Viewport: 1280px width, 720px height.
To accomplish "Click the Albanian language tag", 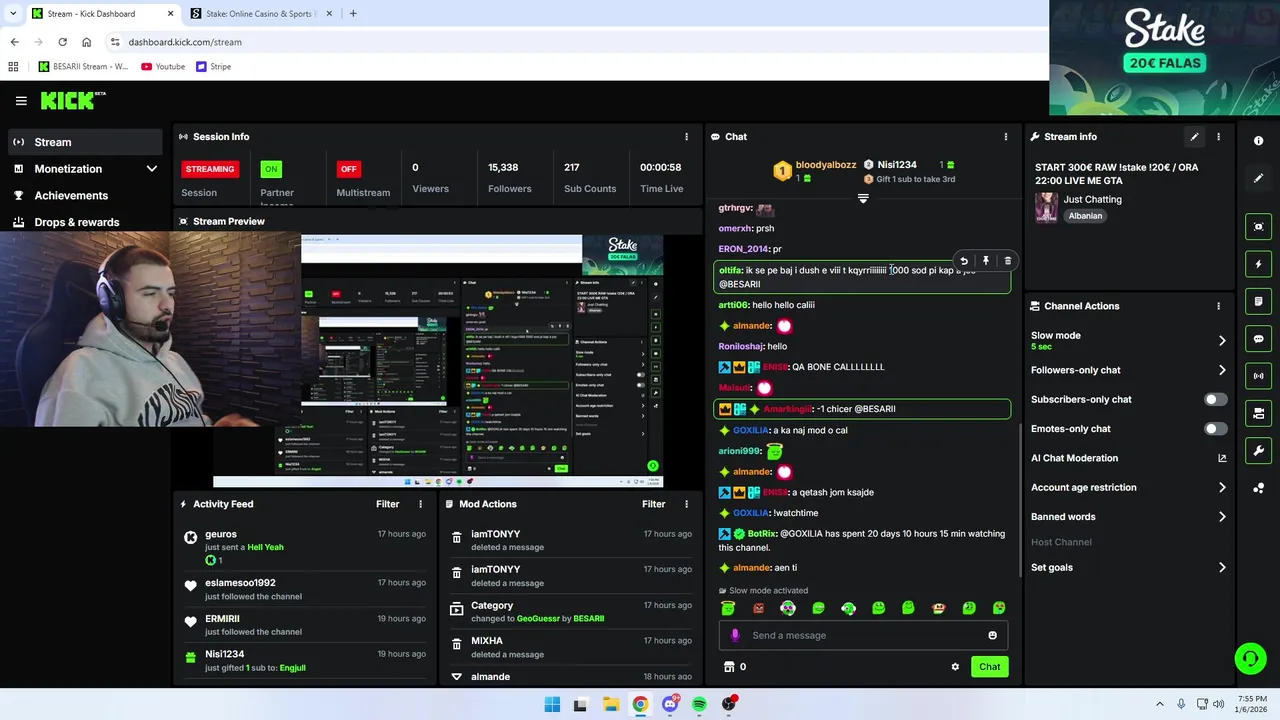I will [1085, 216].
